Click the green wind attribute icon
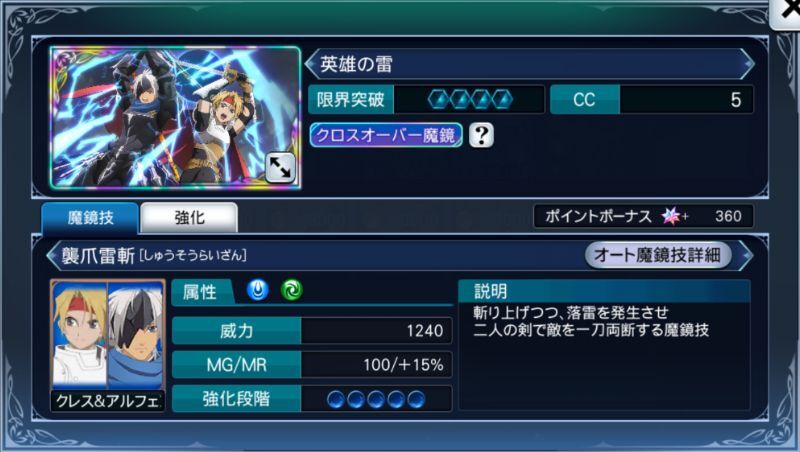 (292, 290)
